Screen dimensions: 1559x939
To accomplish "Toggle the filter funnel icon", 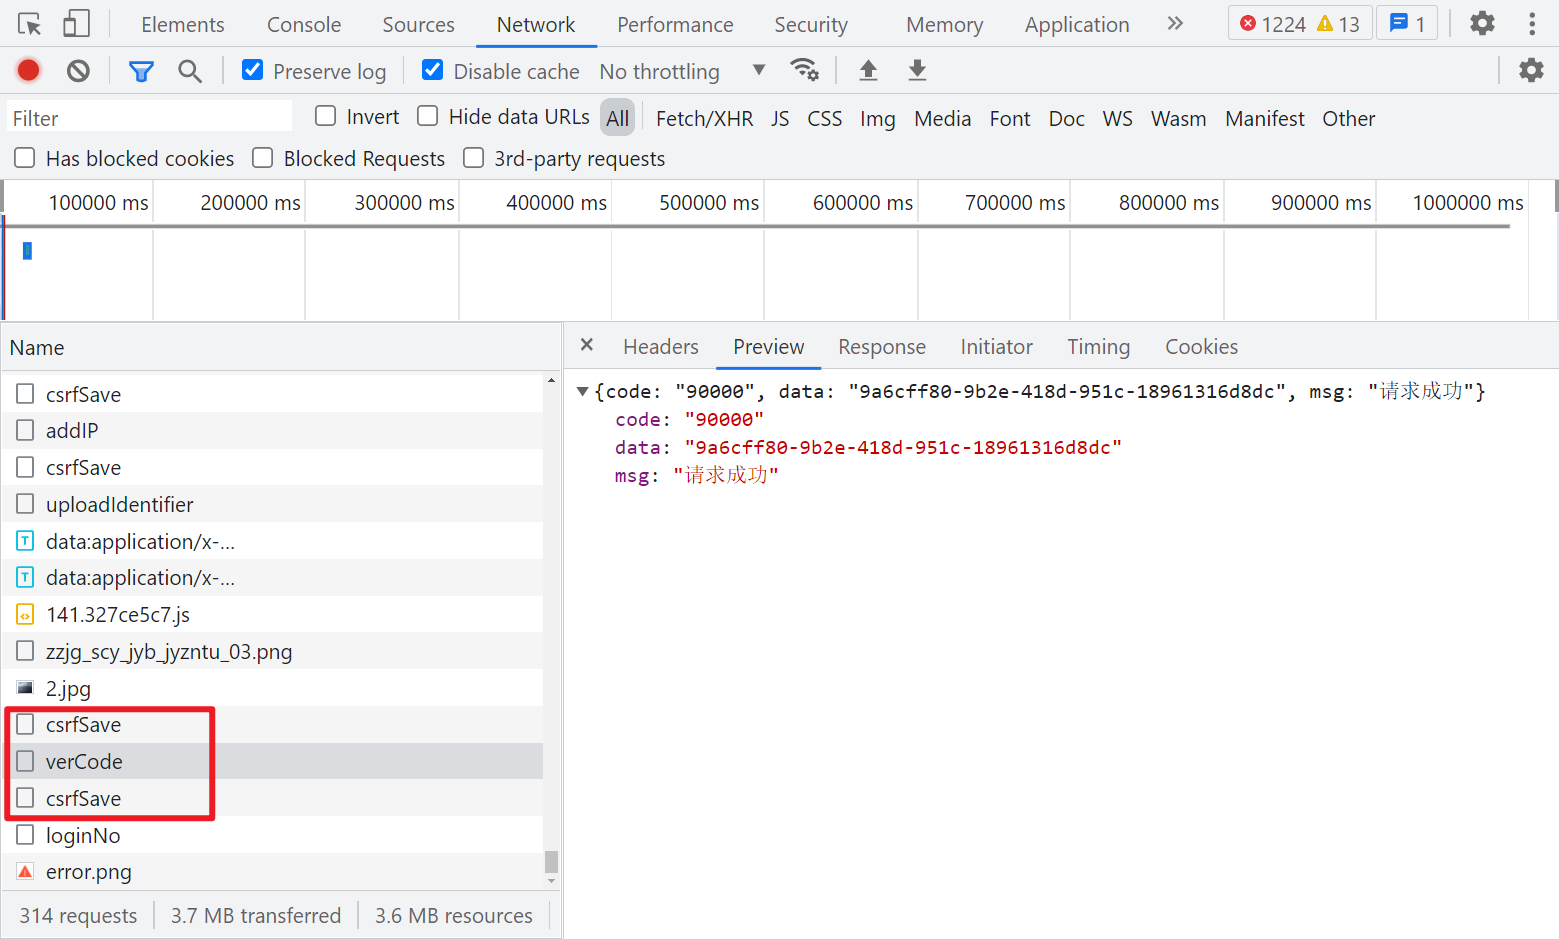I will (141, 70).
